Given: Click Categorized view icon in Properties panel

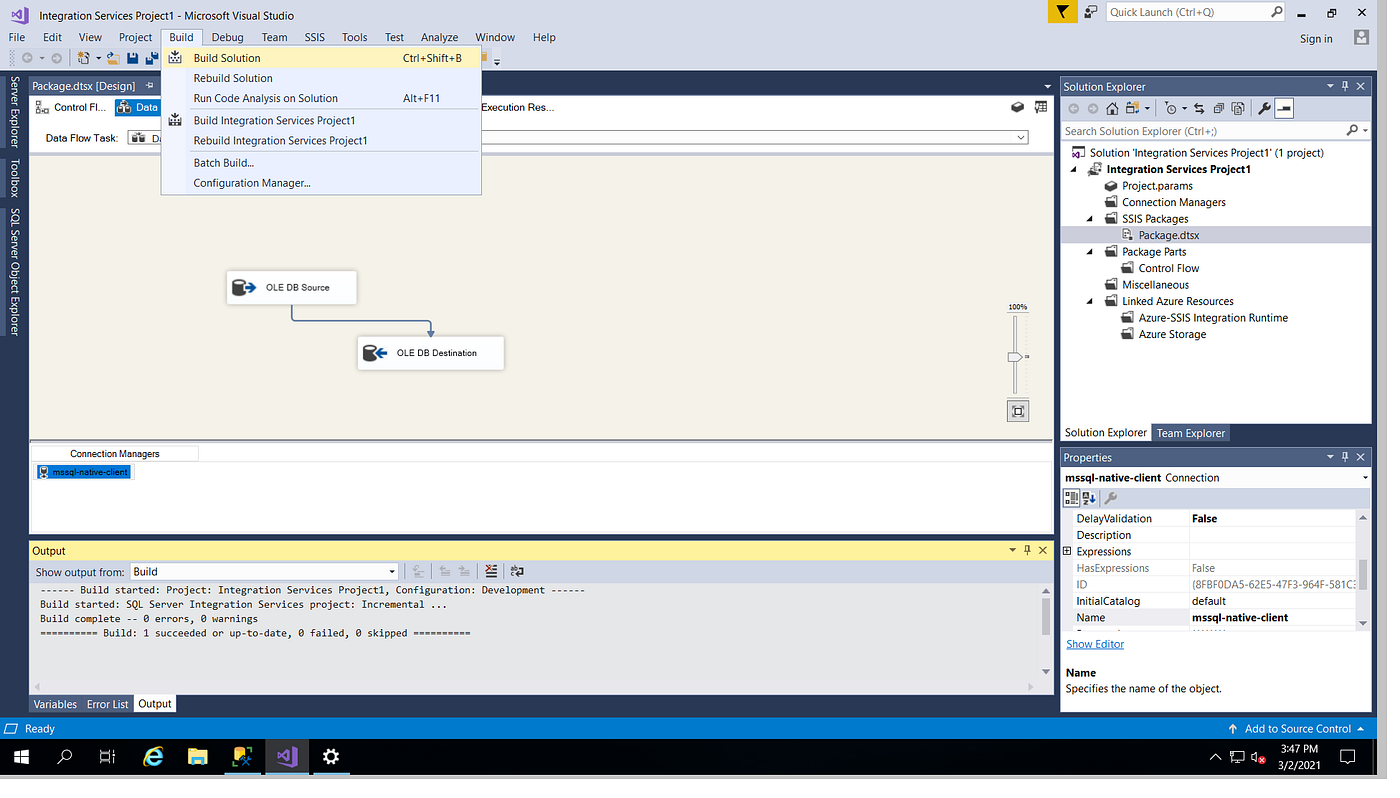Looking at the screenshot, I should (x=1071, y=497).
